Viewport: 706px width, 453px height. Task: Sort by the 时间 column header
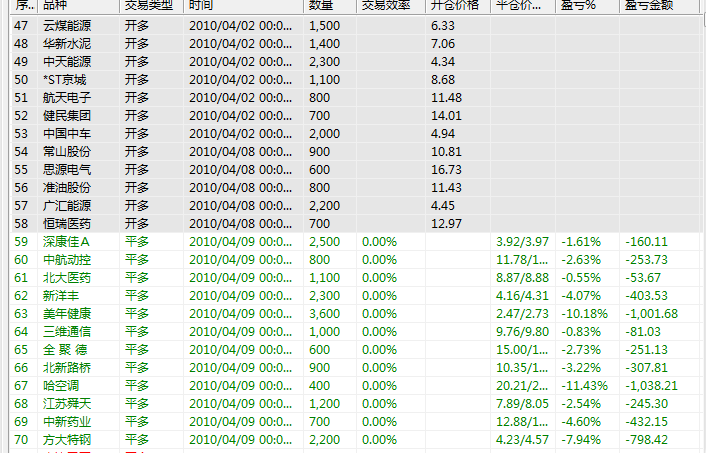pyautogui.click(x=243, y=5)
